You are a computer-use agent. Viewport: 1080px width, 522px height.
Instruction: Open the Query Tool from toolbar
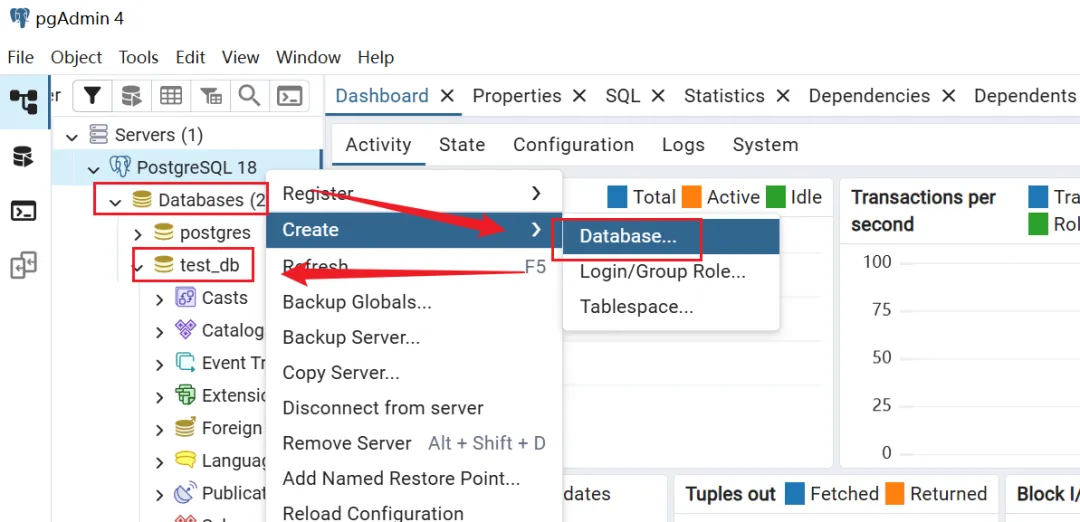coord(131,96)
